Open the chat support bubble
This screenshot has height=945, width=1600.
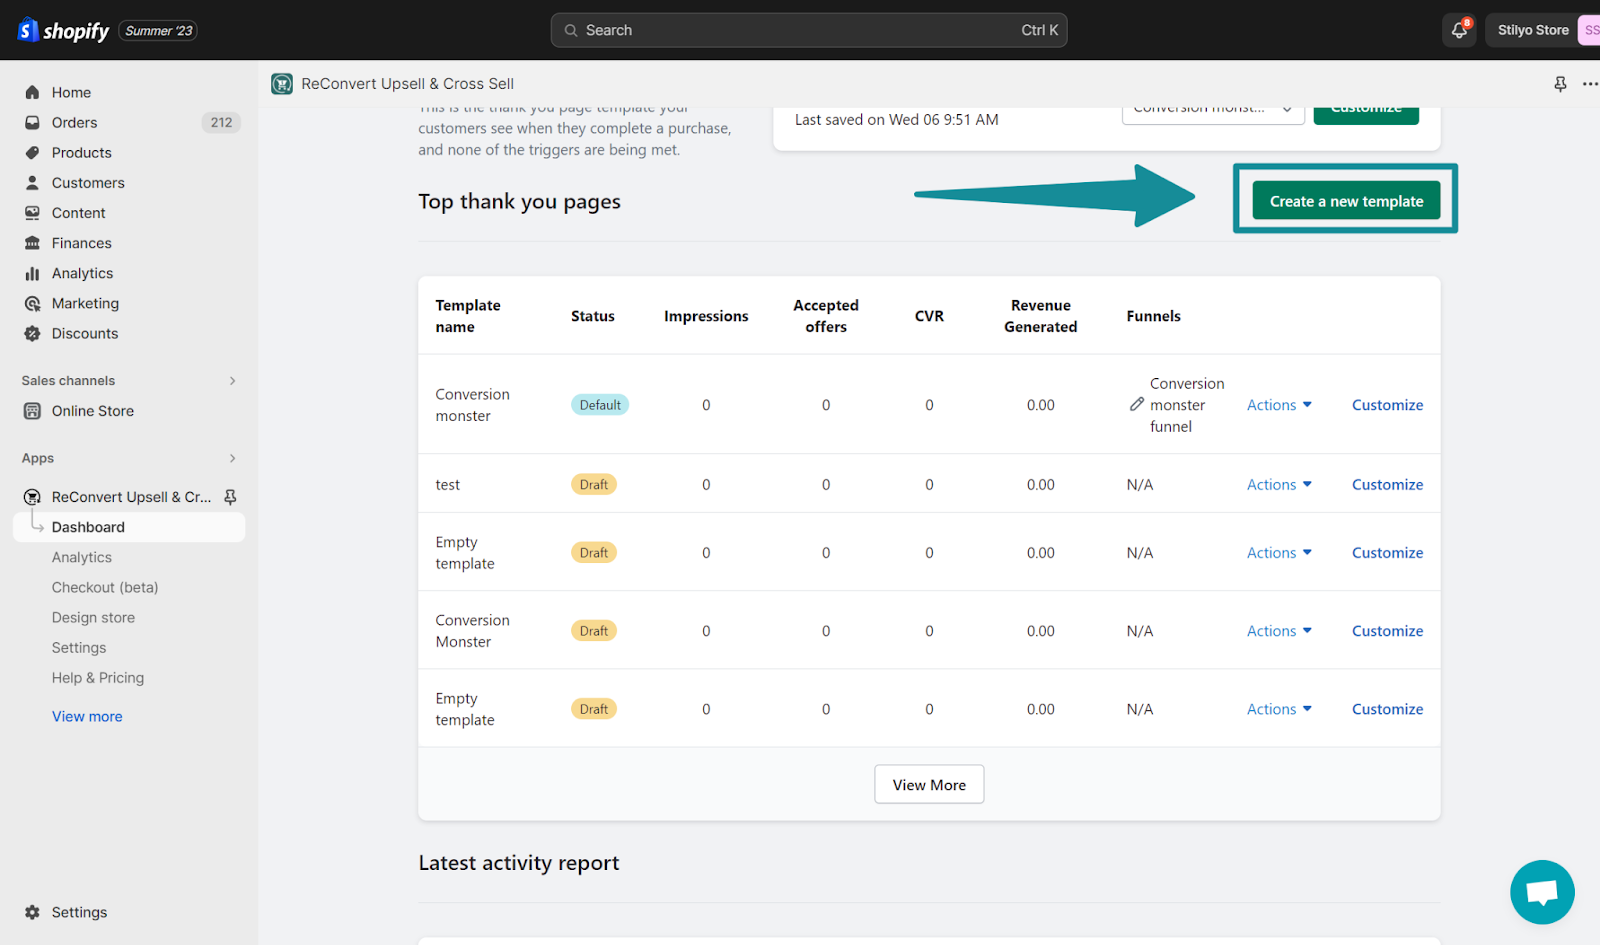tap(1541, 892)
